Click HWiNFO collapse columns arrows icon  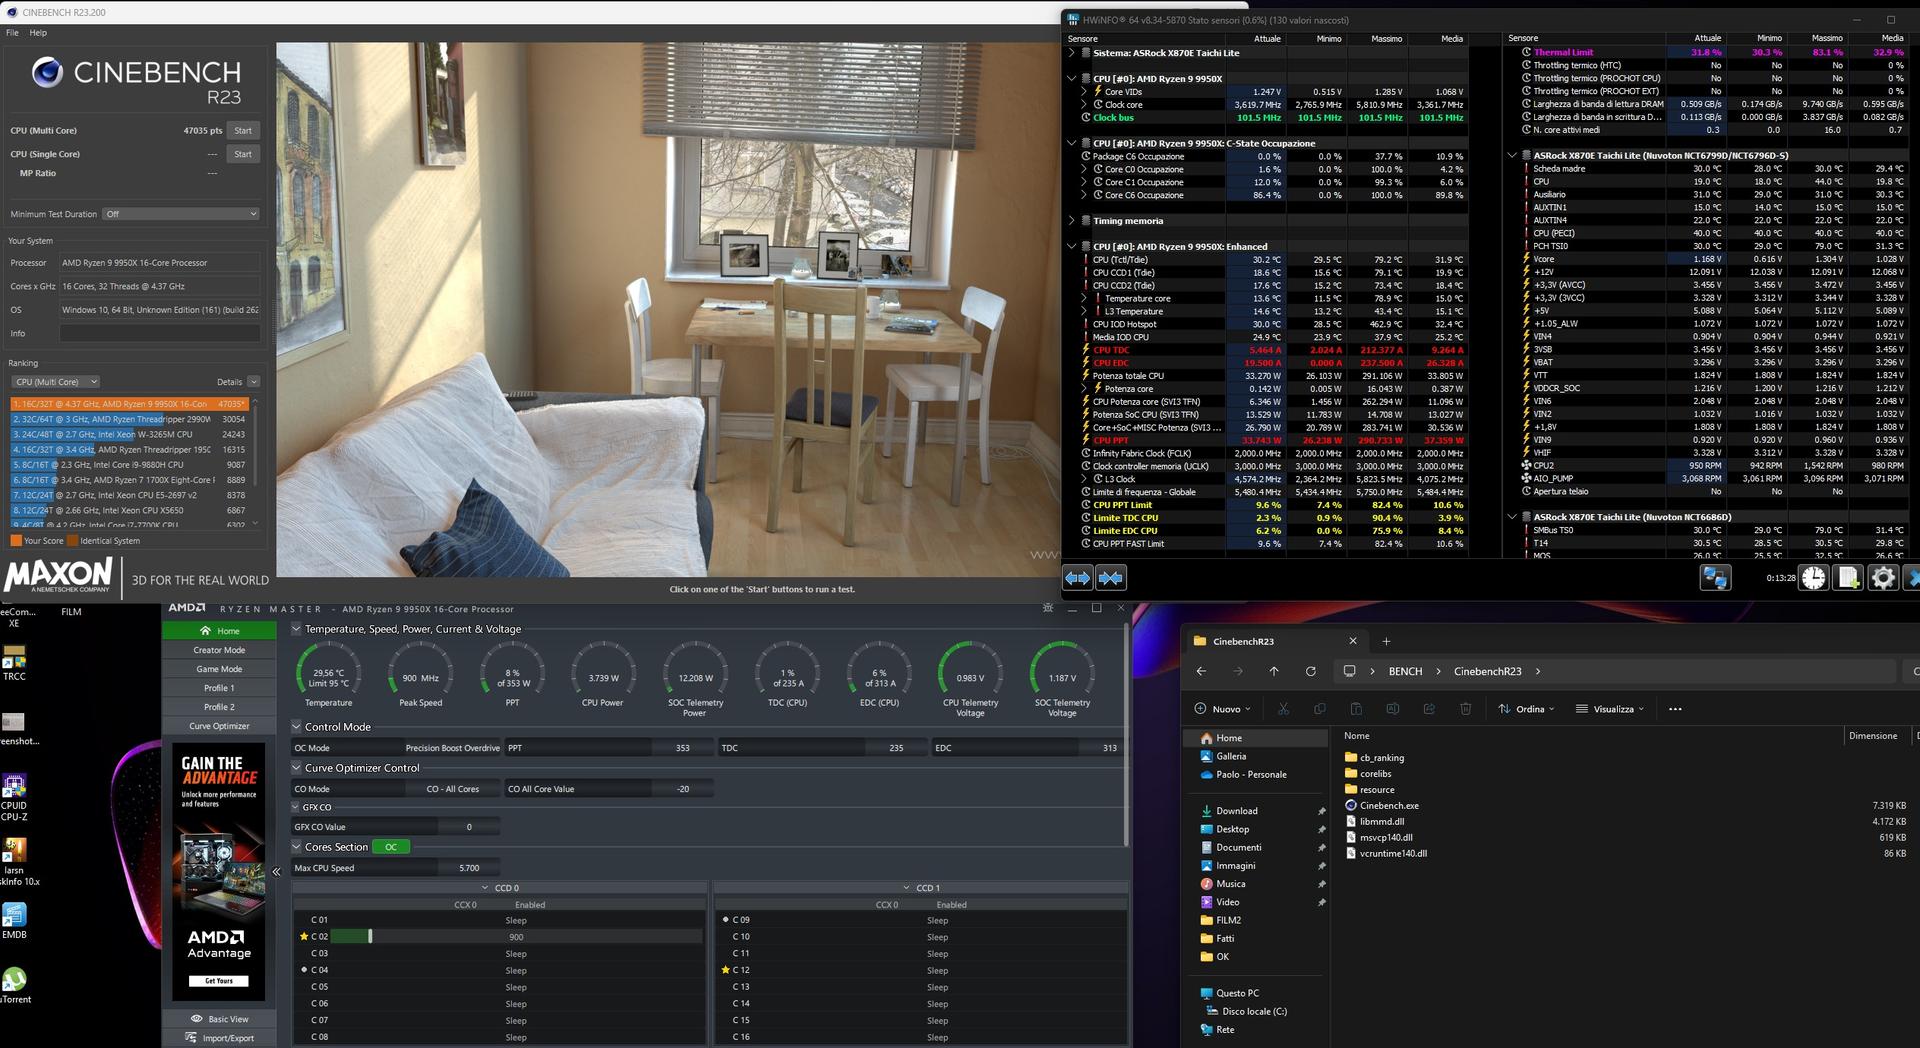point(1111,578)
